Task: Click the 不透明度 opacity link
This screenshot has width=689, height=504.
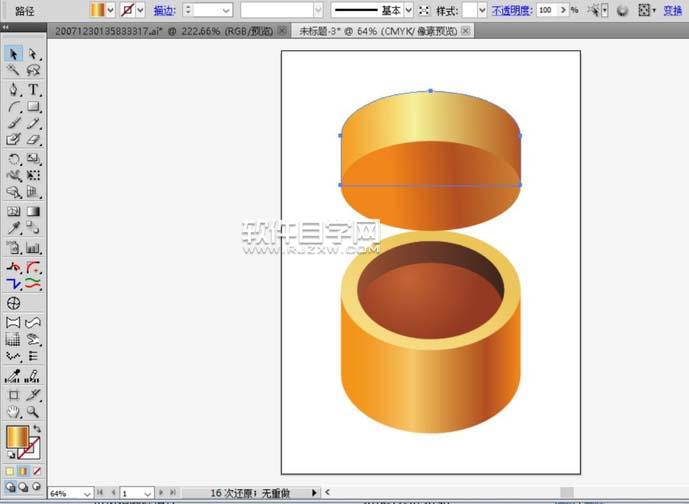Action: [511, 10]
